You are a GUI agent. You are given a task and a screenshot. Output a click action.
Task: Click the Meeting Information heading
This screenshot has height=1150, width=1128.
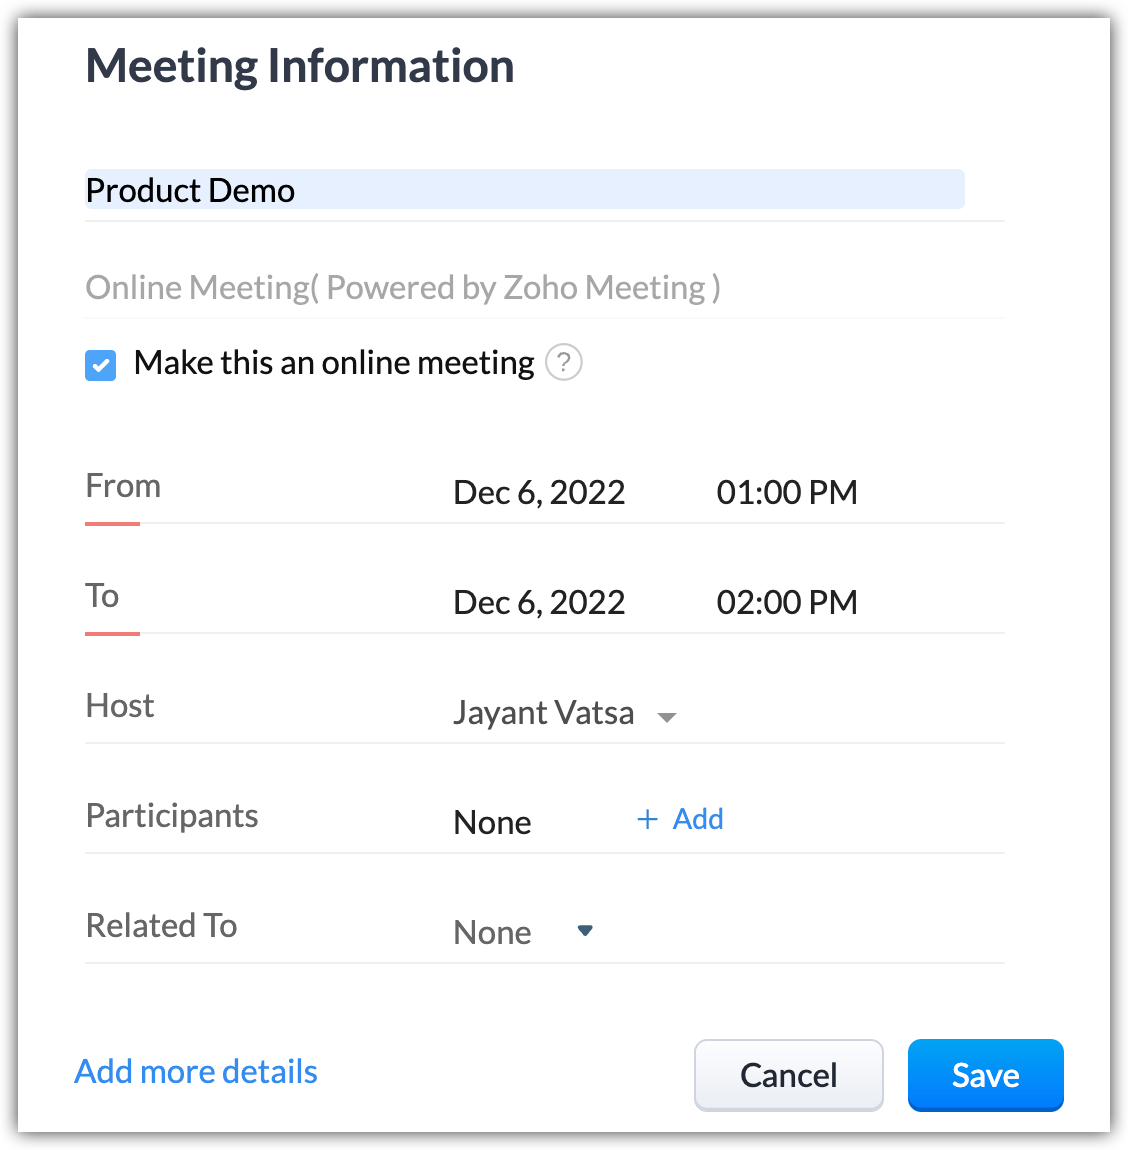pyautogui.click(x=300, y=67)
